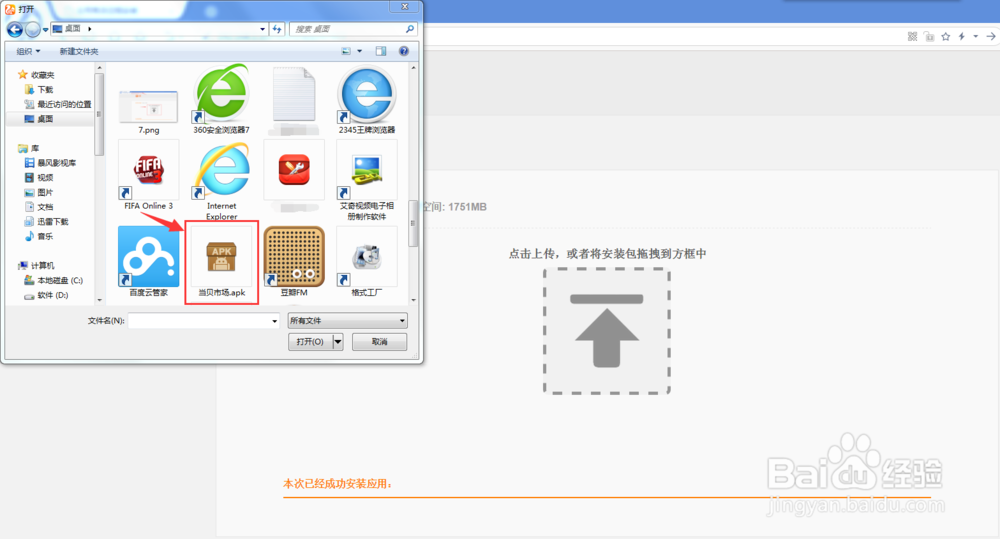Select the 7.png thumbnail

[149, 111]
